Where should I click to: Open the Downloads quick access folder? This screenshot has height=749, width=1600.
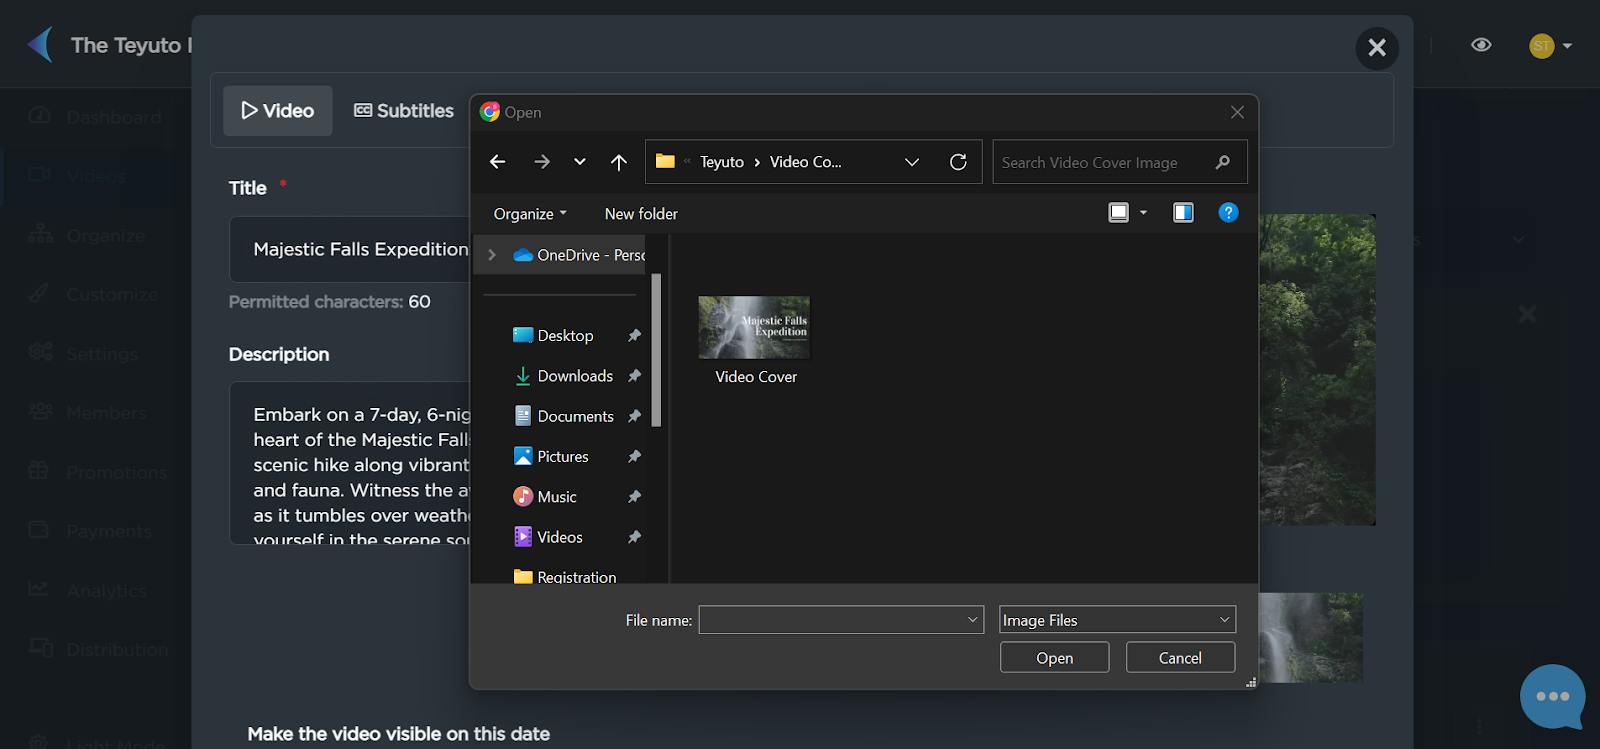(563, 376)
